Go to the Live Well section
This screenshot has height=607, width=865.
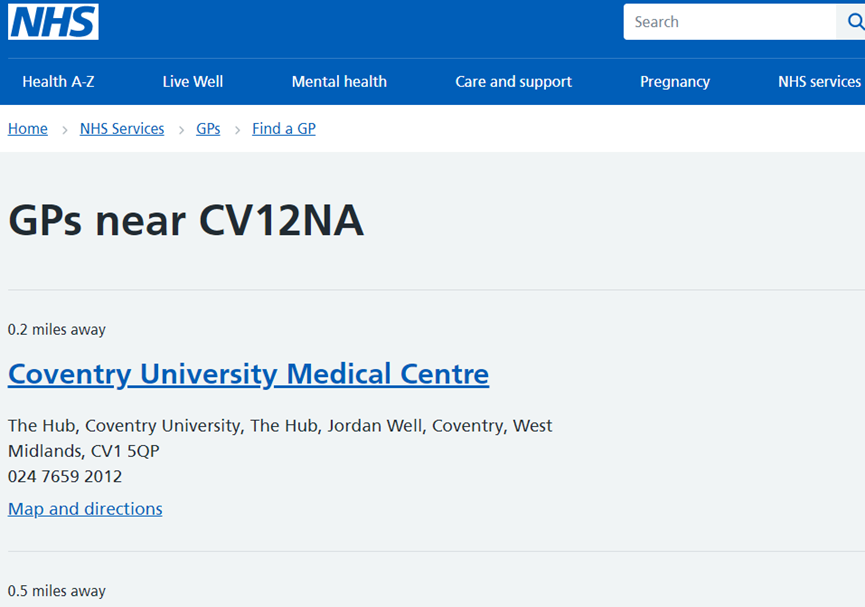coord(193,82)
